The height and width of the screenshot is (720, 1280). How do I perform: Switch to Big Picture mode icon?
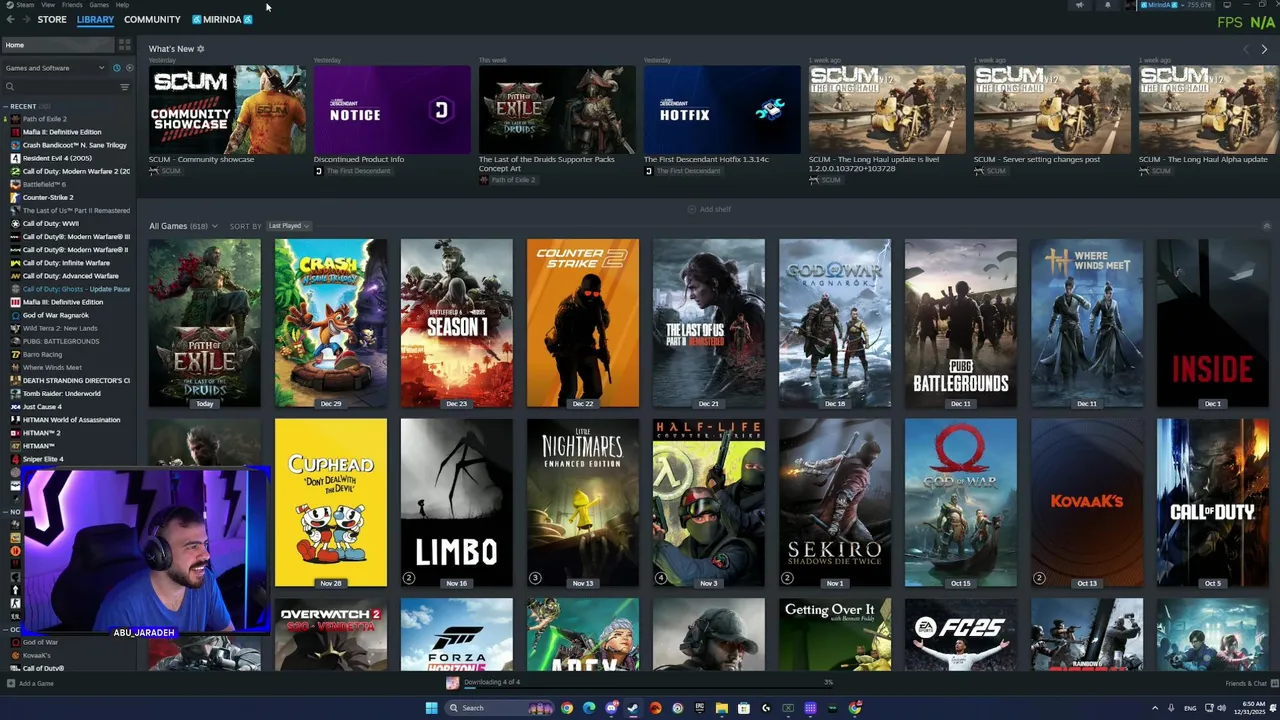point(1227,5)
